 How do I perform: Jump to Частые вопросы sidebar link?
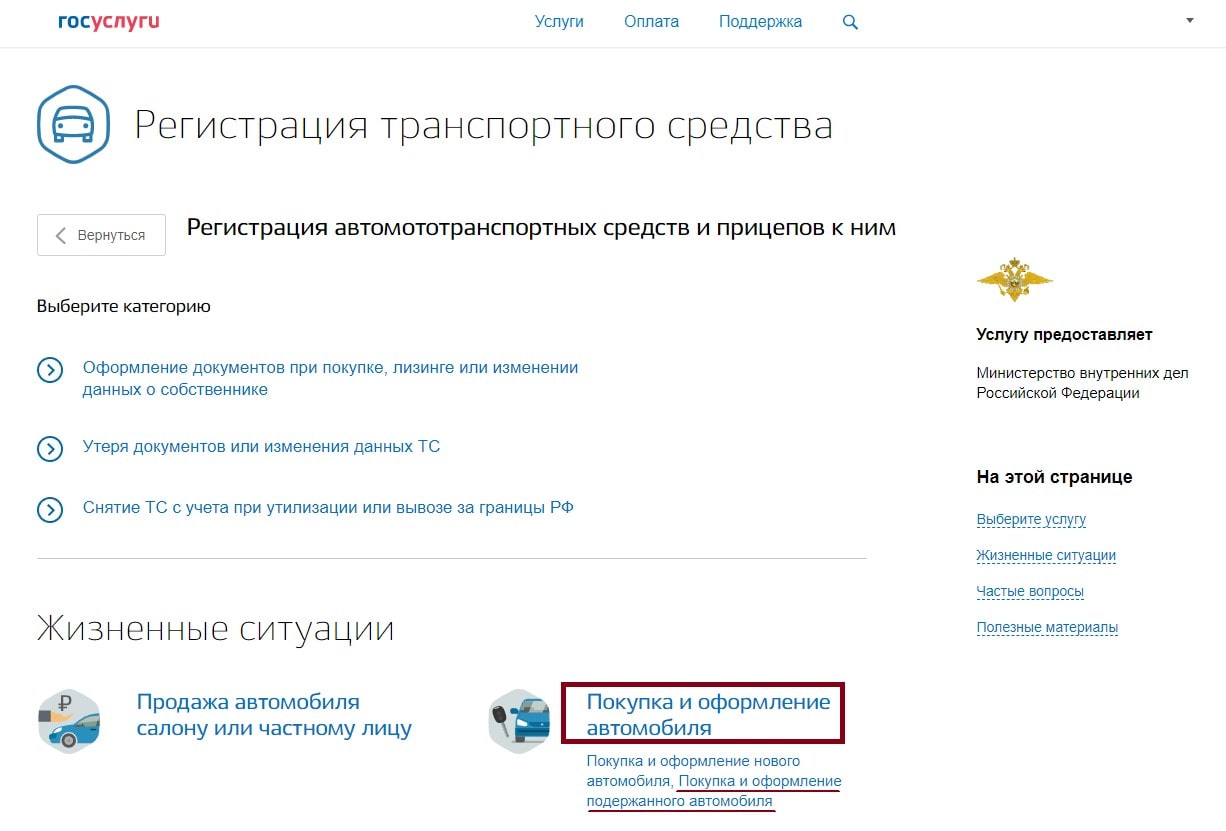click(x=1030, y=592)
